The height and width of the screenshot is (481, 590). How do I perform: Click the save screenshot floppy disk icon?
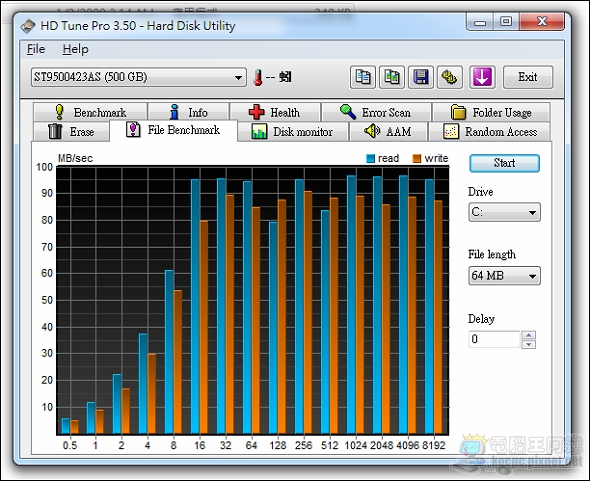(x=421, y=78)
